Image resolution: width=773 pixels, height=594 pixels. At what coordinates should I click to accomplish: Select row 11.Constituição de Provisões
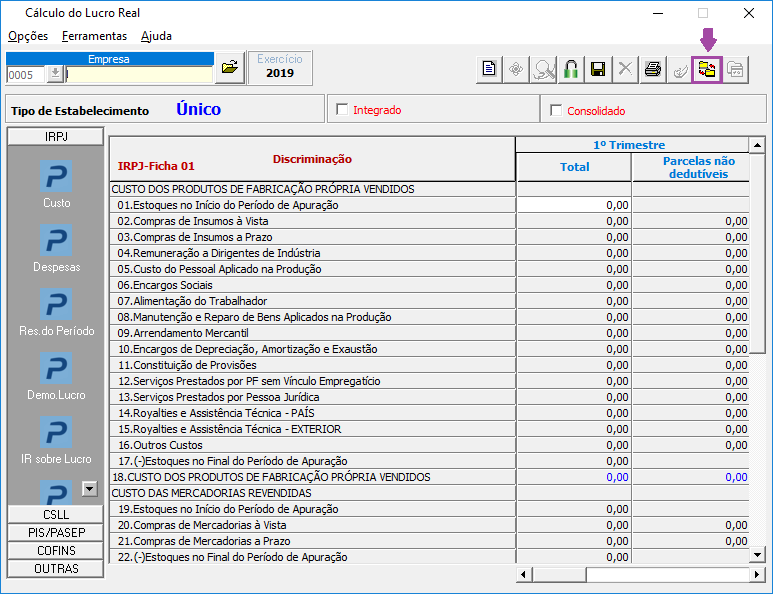click(x=313, y=365)
